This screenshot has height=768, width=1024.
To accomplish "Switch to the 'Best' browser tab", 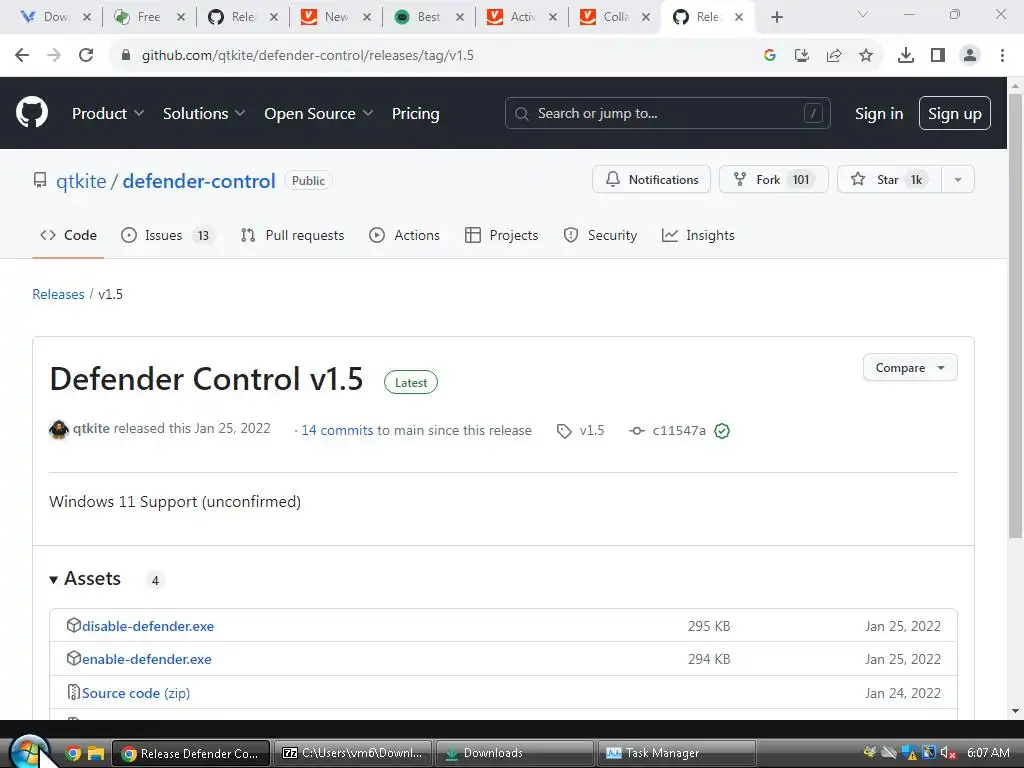I will pos(428,17).
